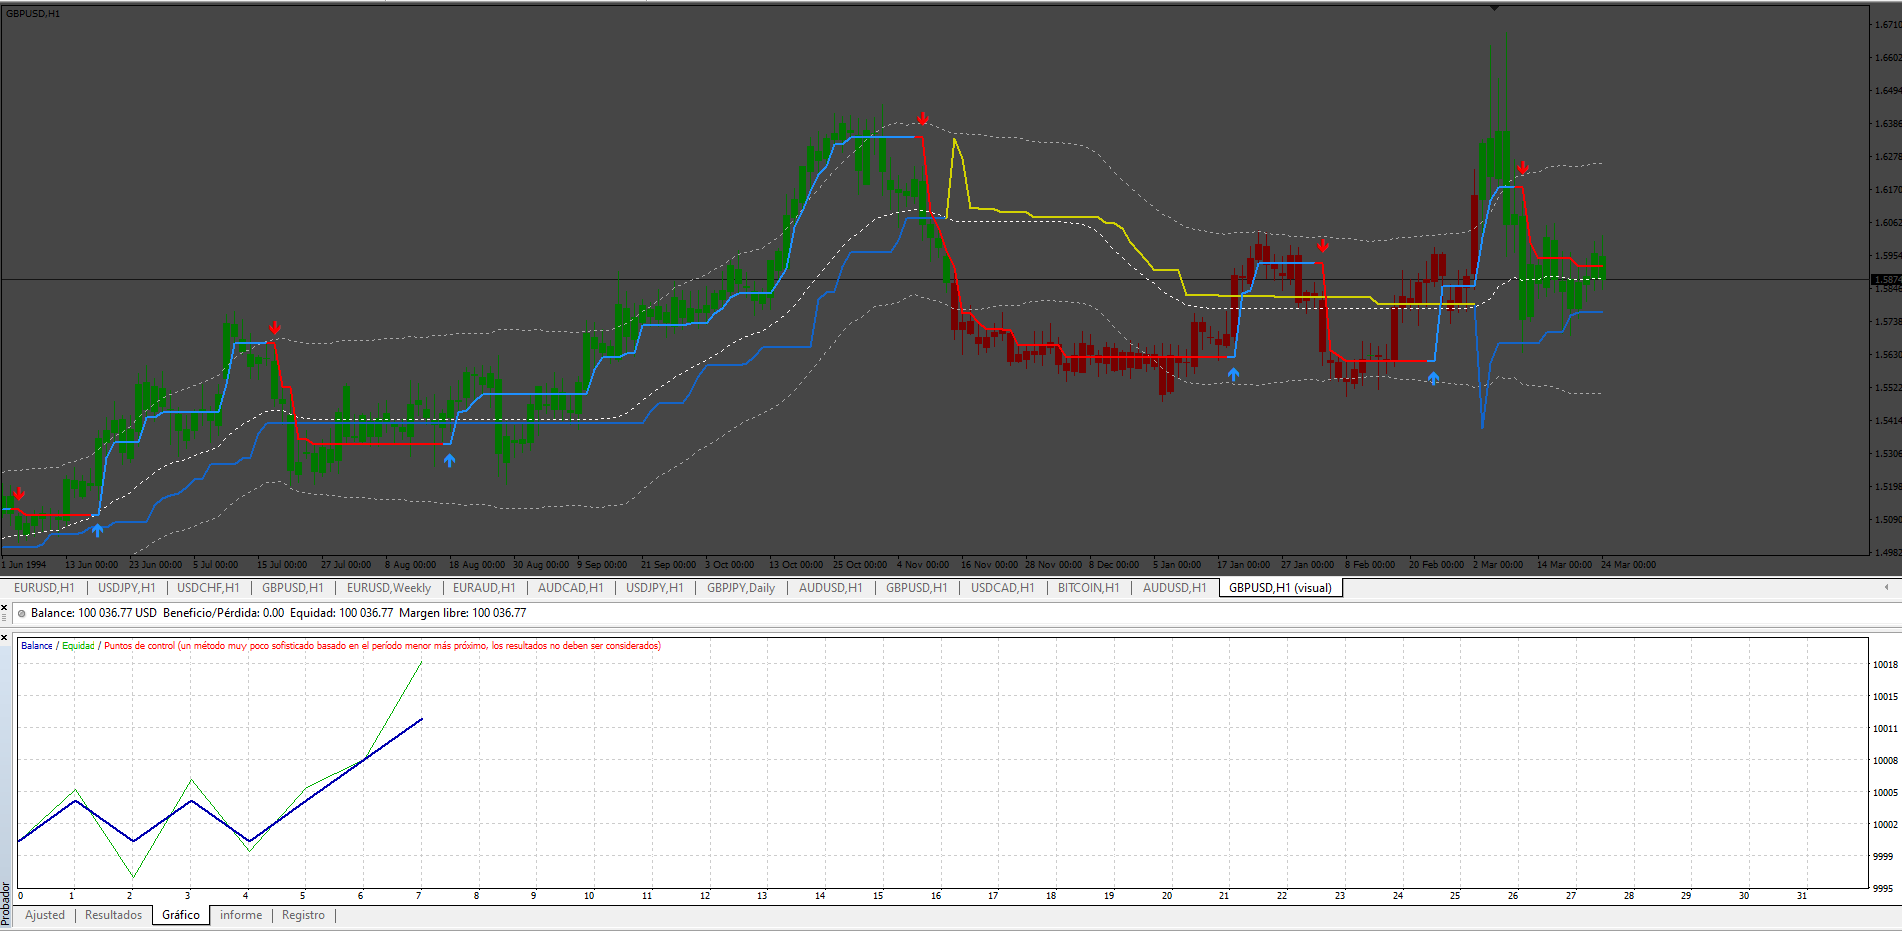Click the 4 Nov 00:00 time axis label
Screen dimensions: 1902x931
[x=923, y=565]
